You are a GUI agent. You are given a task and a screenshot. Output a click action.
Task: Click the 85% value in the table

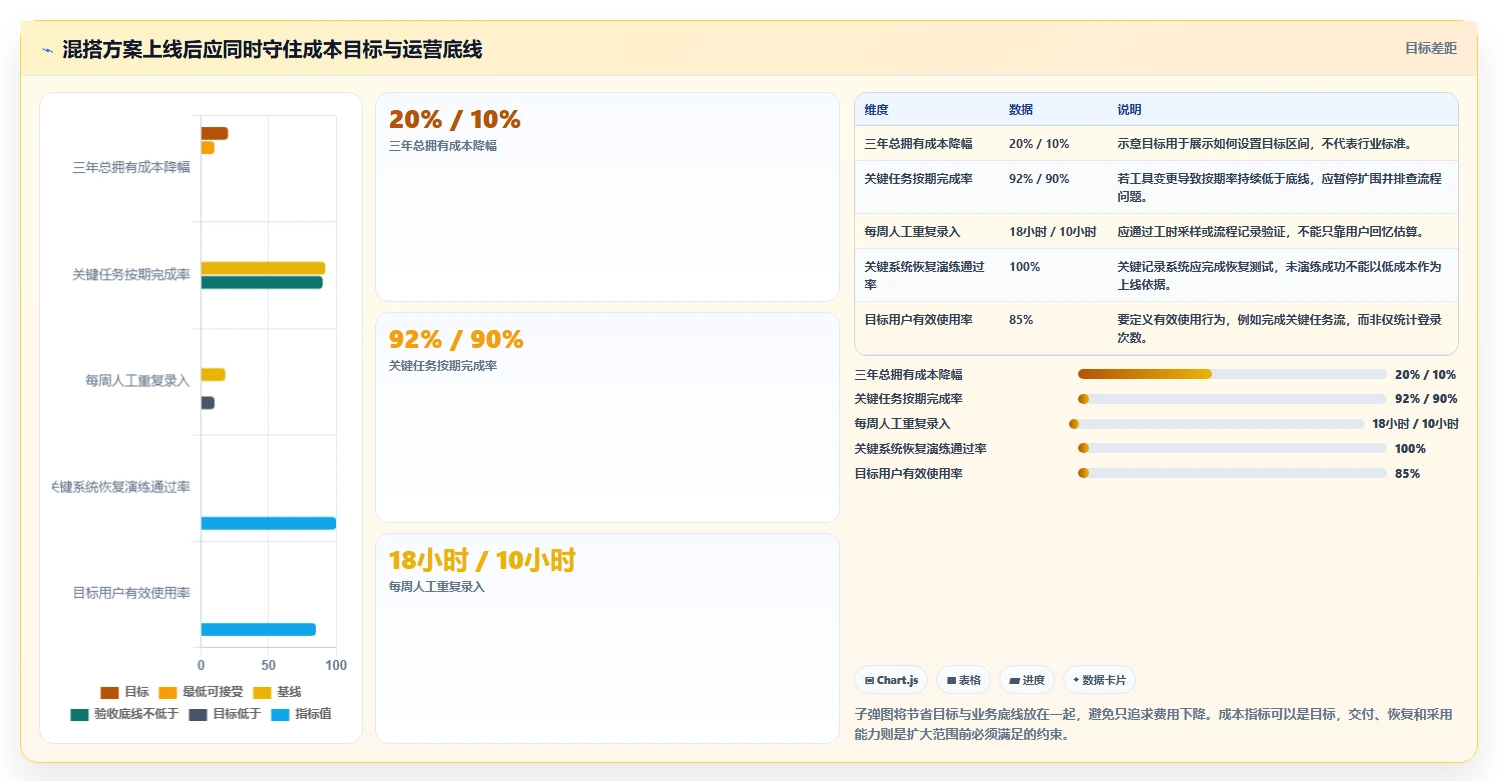[1021, 320]
